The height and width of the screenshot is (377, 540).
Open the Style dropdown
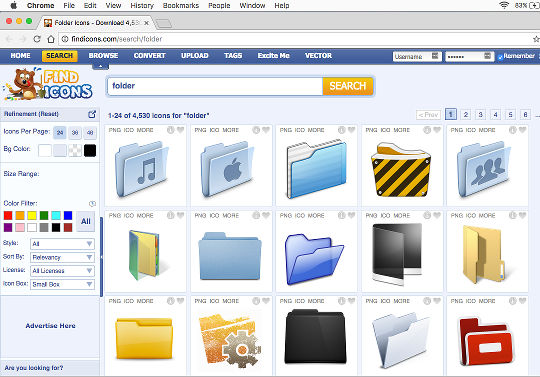click(x=62, y=244)
